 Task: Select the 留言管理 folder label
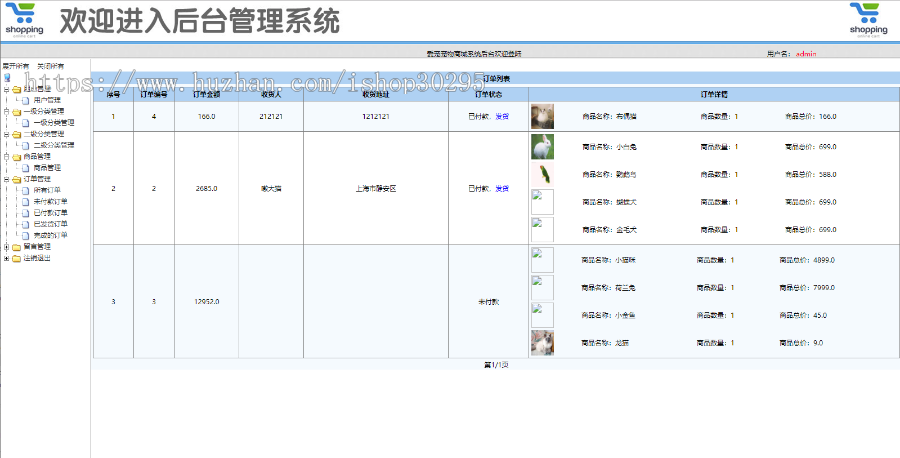click(x=37, y=247)
